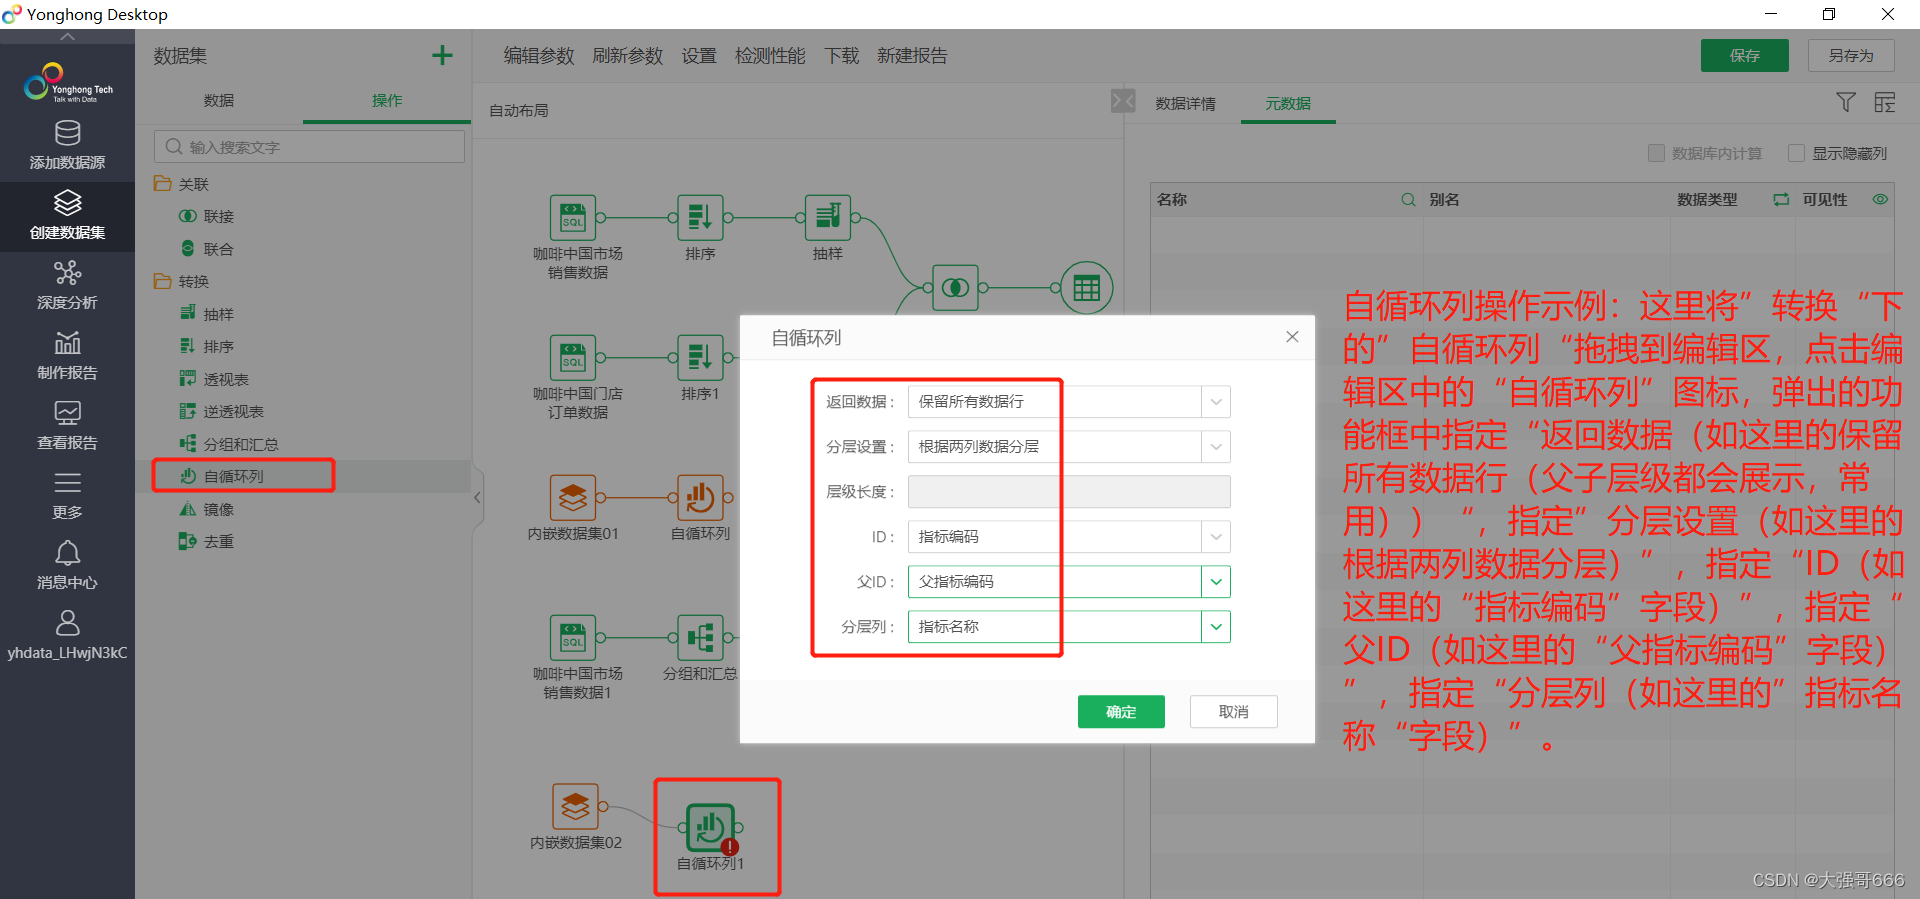Close the 自循环列 dialog
Screen dimensions: 1920x899
pos(1292,337)
